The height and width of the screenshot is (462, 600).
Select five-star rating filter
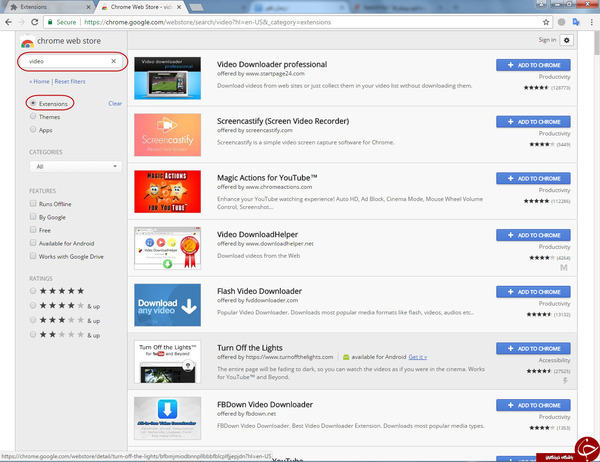coord(33,291)
